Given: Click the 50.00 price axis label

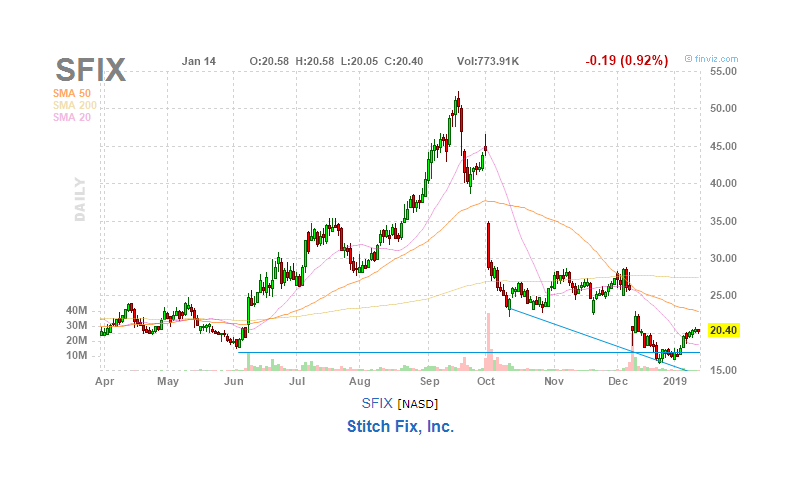Looking at the screenshot, I should coord(723,109).
